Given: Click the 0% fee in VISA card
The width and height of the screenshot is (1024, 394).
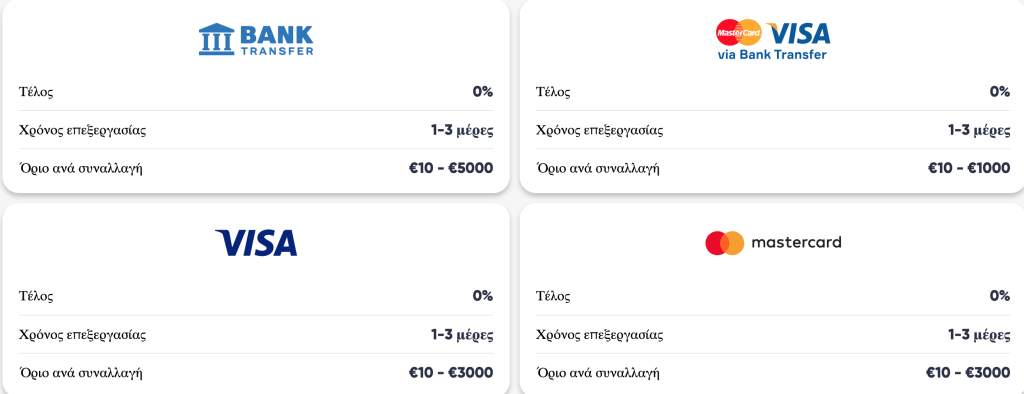Looking at the screenshot, I should click(483, 296).
